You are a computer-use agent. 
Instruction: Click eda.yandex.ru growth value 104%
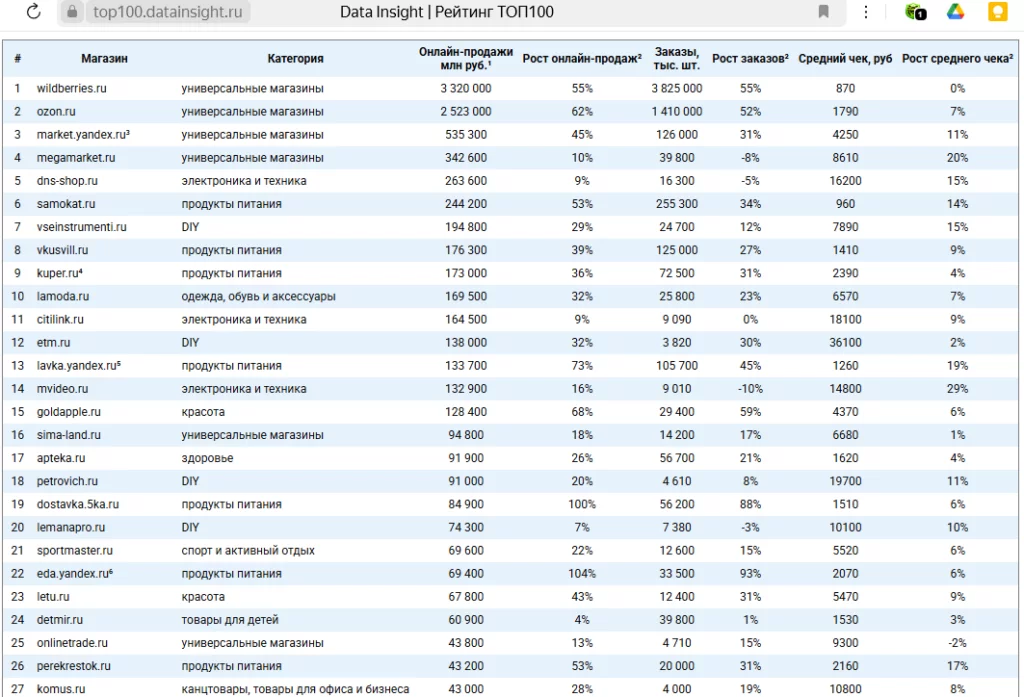tap(582, 574)
